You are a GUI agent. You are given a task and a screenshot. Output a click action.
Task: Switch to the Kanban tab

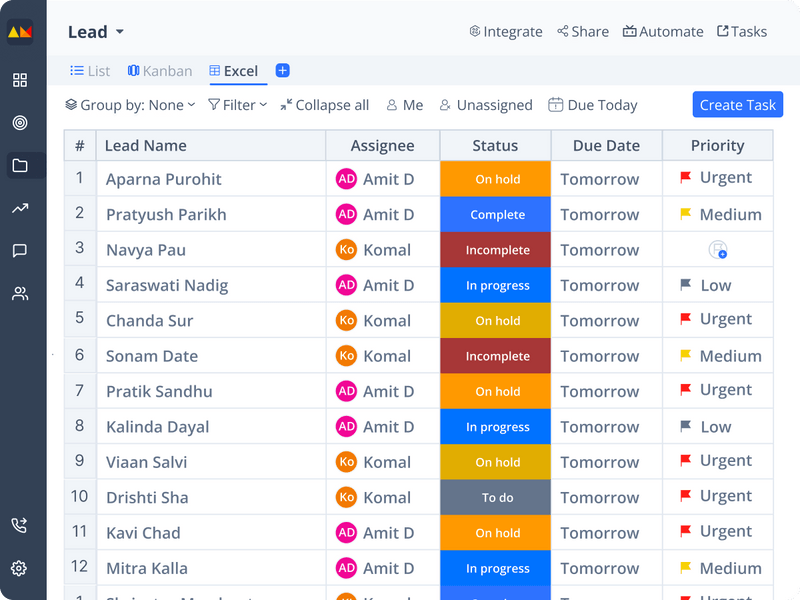click(159, 70)
